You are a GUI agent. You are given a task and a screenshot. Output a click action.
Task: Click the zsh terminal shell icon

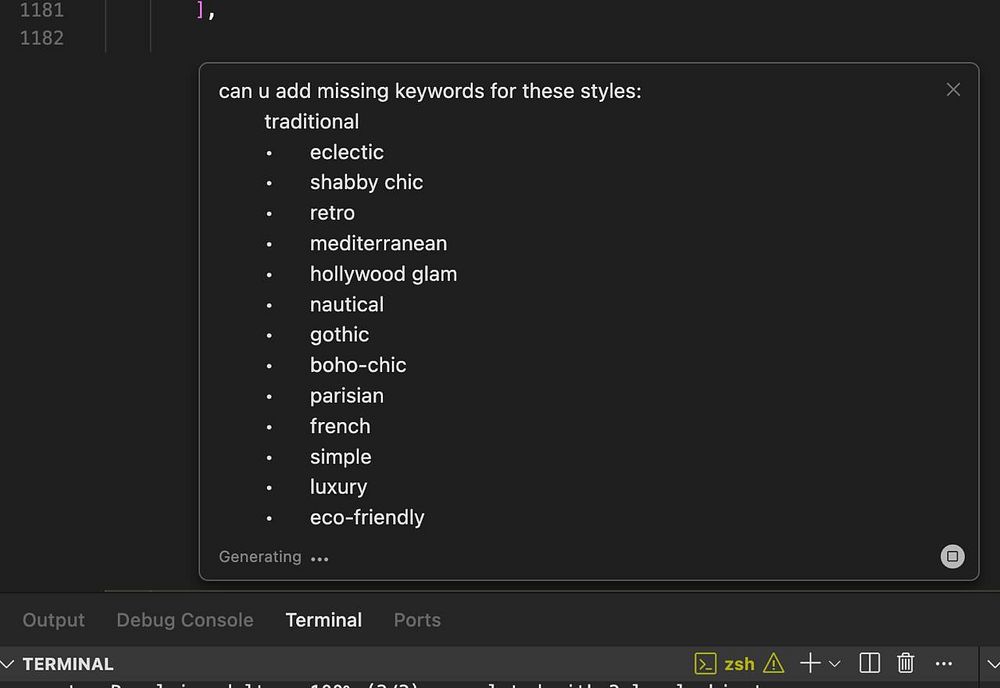(706, 663)
